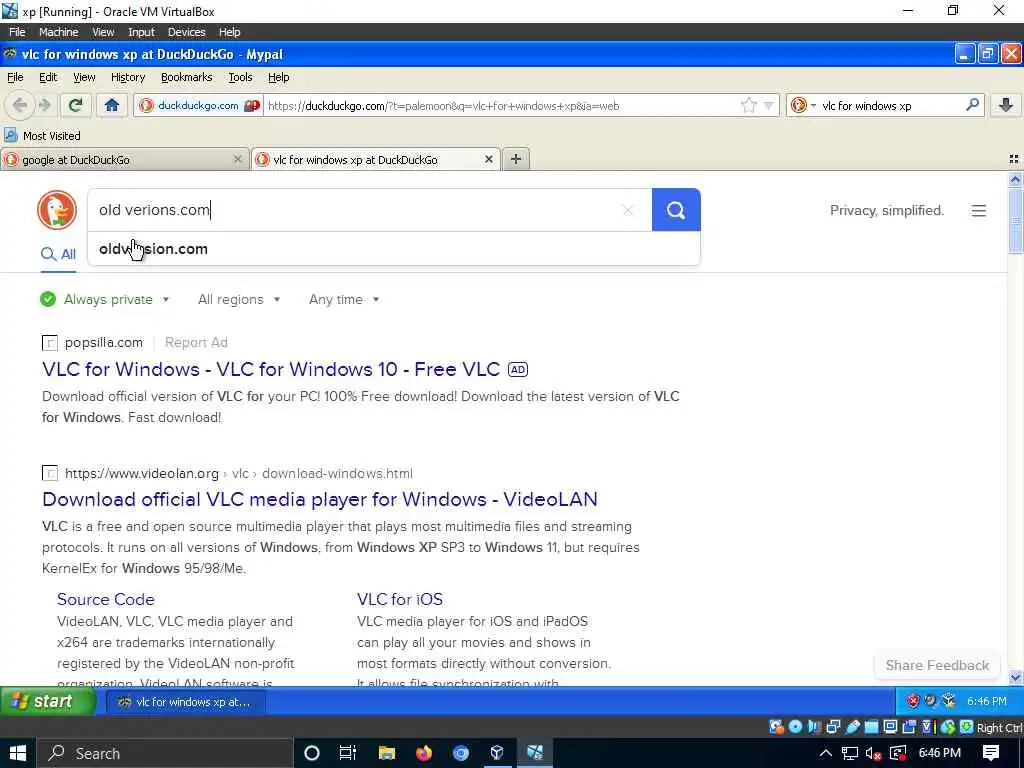The height and width of the screenshot is (768, 1024).
Task: Click the browser URL address field
Action: click(x=500, y=105)
